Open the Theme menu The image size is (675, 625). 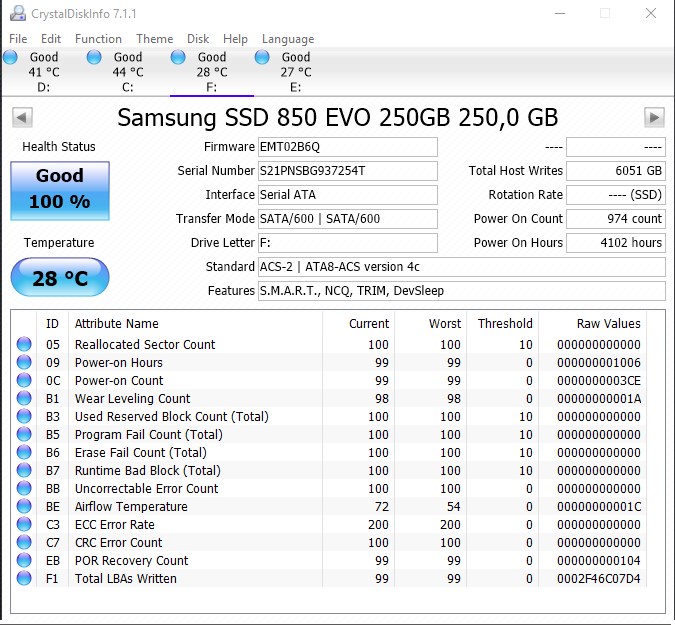155,39
